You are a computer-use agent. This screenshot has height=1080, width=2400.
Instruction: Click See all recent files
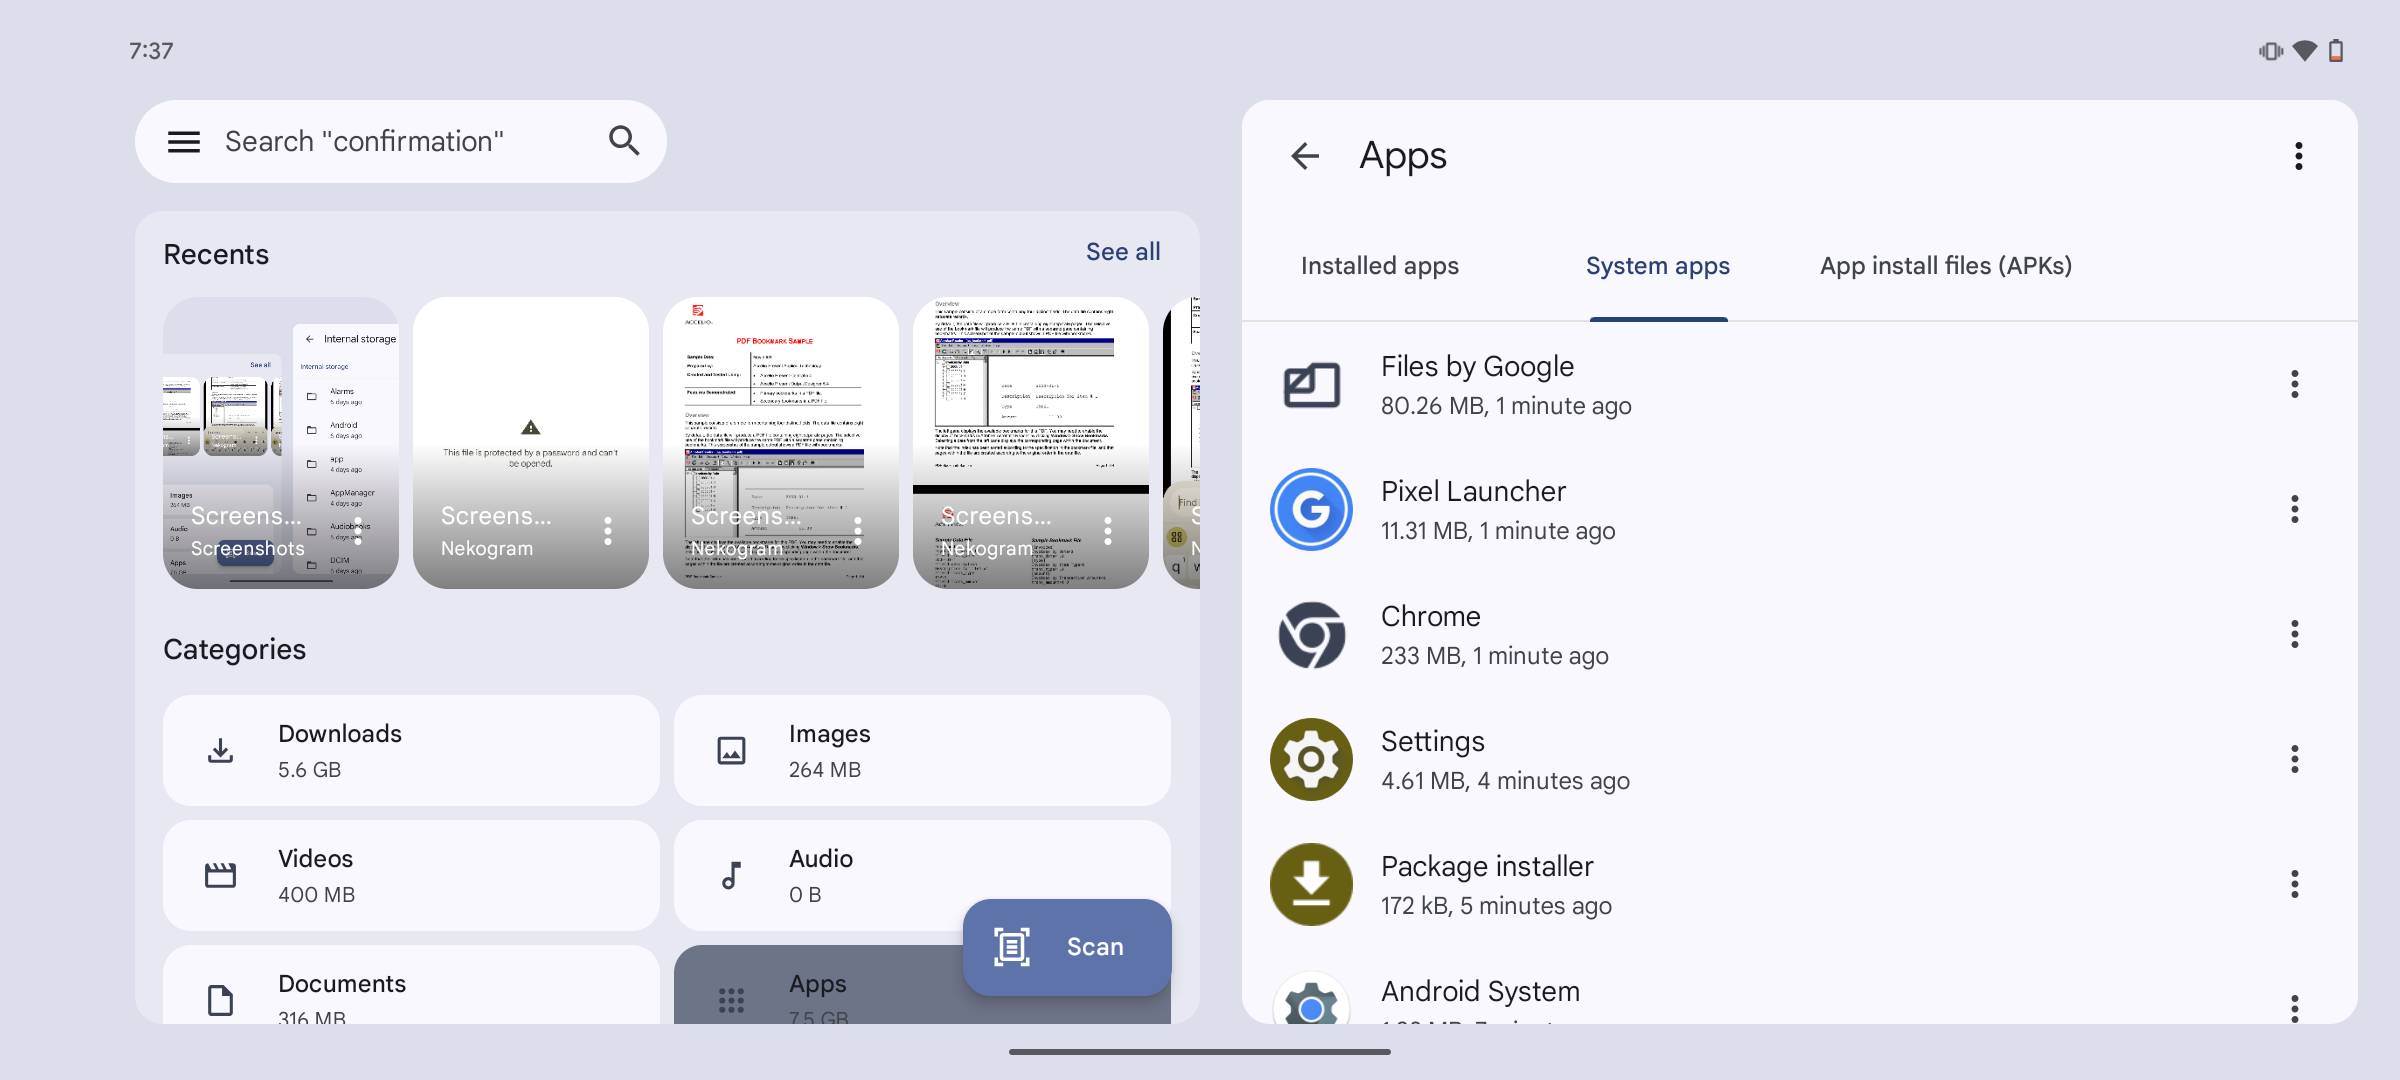tap(1122, 251)
